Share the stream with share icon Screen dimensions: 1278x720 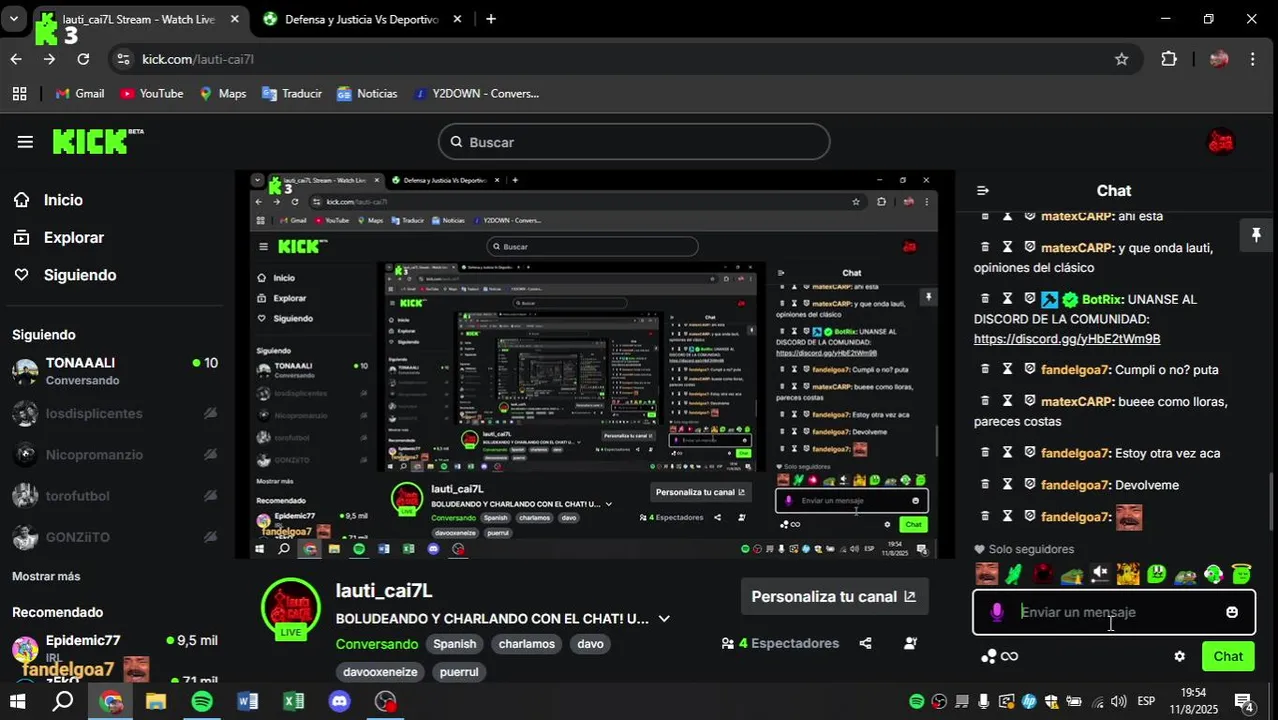(x=866, y=644)
